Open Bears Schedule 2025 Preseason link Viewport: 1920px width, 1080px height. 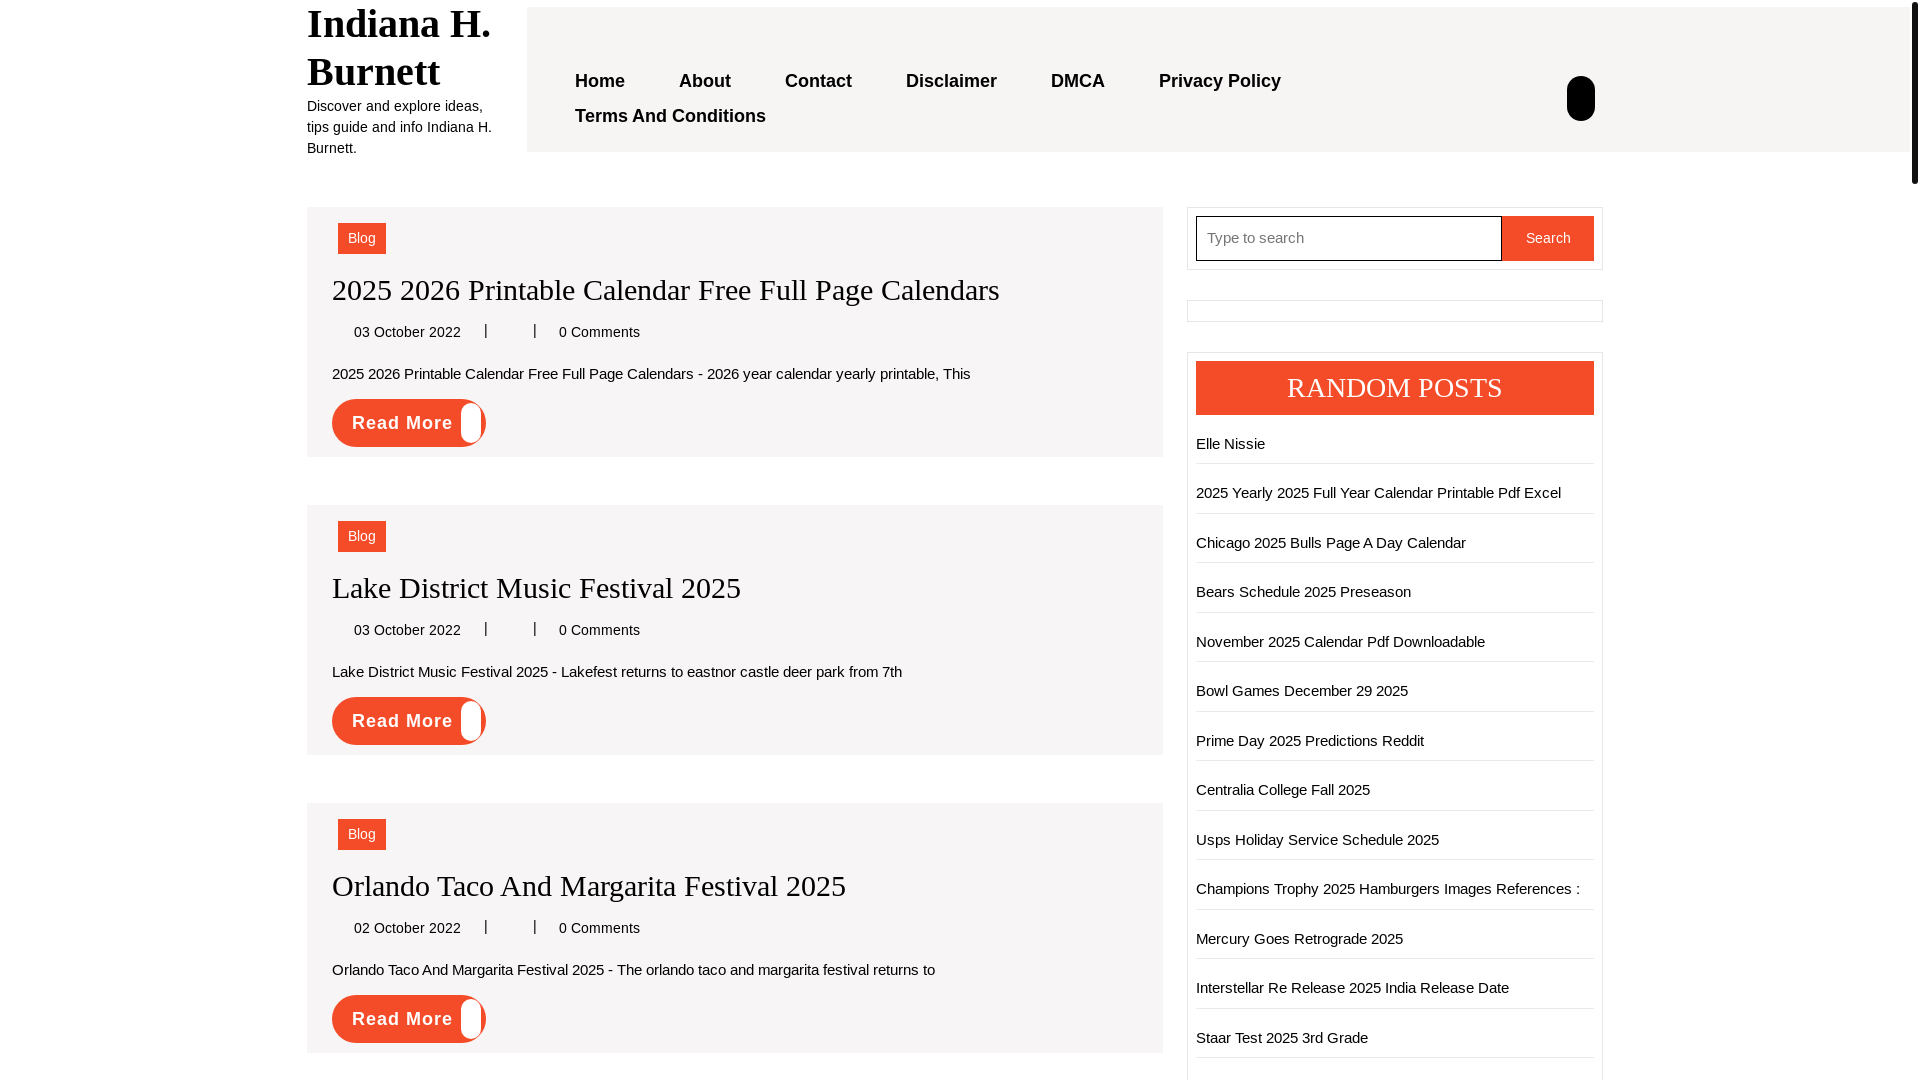point(1303,592)
